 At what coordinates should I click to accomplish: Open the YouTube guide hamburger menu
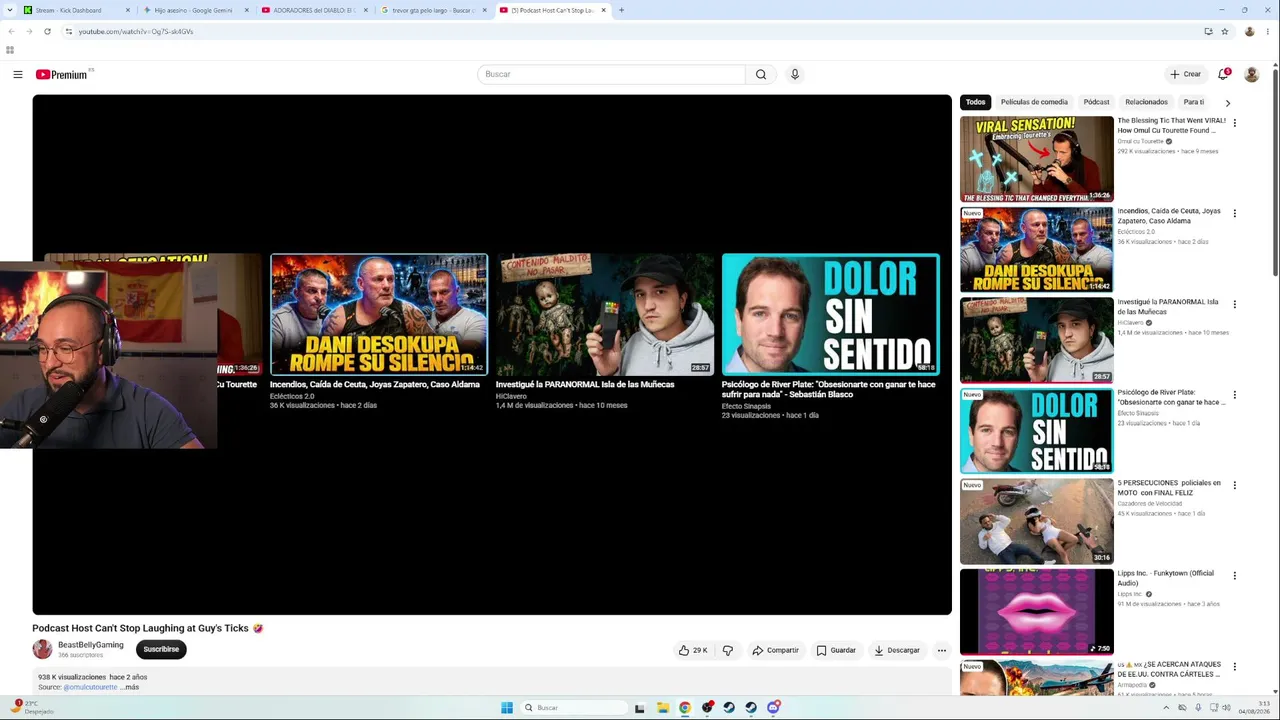tap(18, 74)
